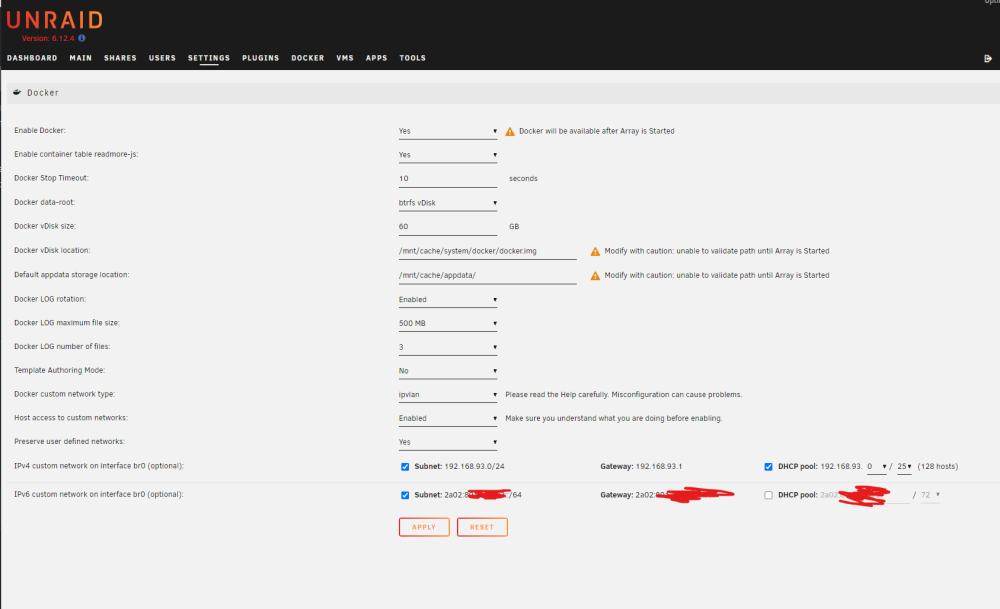Click the Docker Stop Timeout field

coord(448,179)
